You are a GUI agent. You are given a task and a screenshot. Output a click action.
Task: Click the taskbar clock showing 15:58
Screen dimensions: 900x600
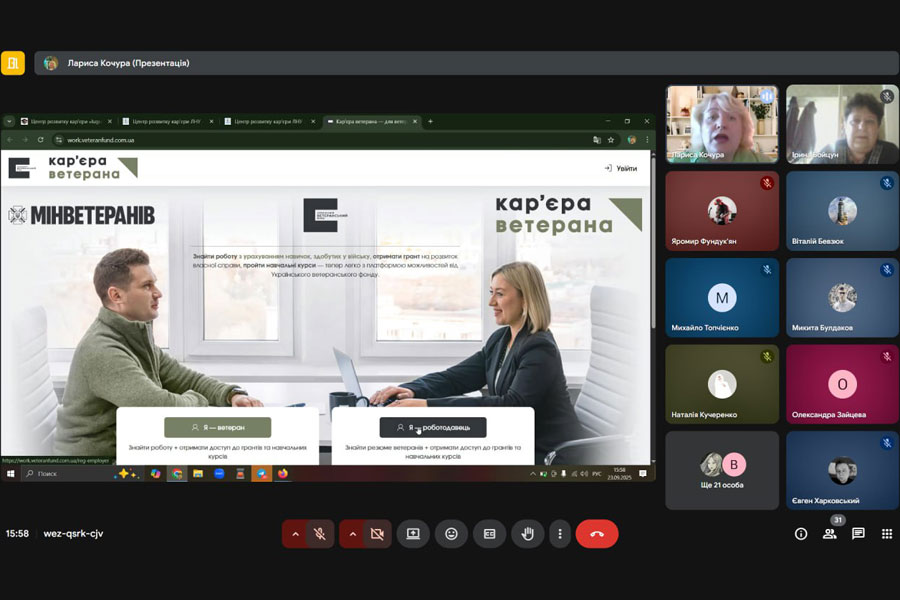(620, 474)
